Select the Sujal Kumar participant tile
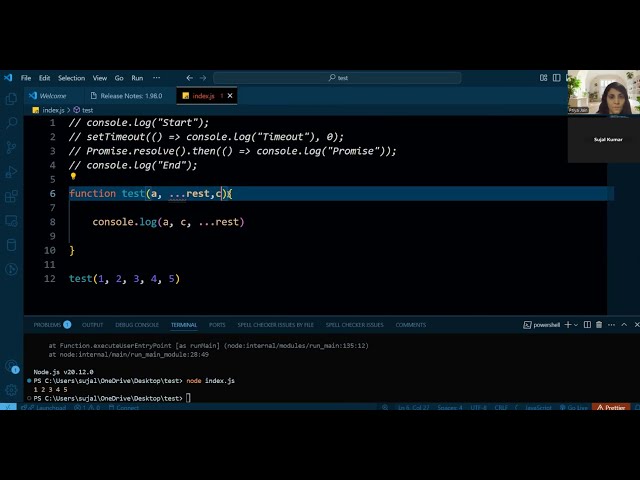The width and height of the screenshot is (640, 480). pyautogui.click(x=604, y=140)
